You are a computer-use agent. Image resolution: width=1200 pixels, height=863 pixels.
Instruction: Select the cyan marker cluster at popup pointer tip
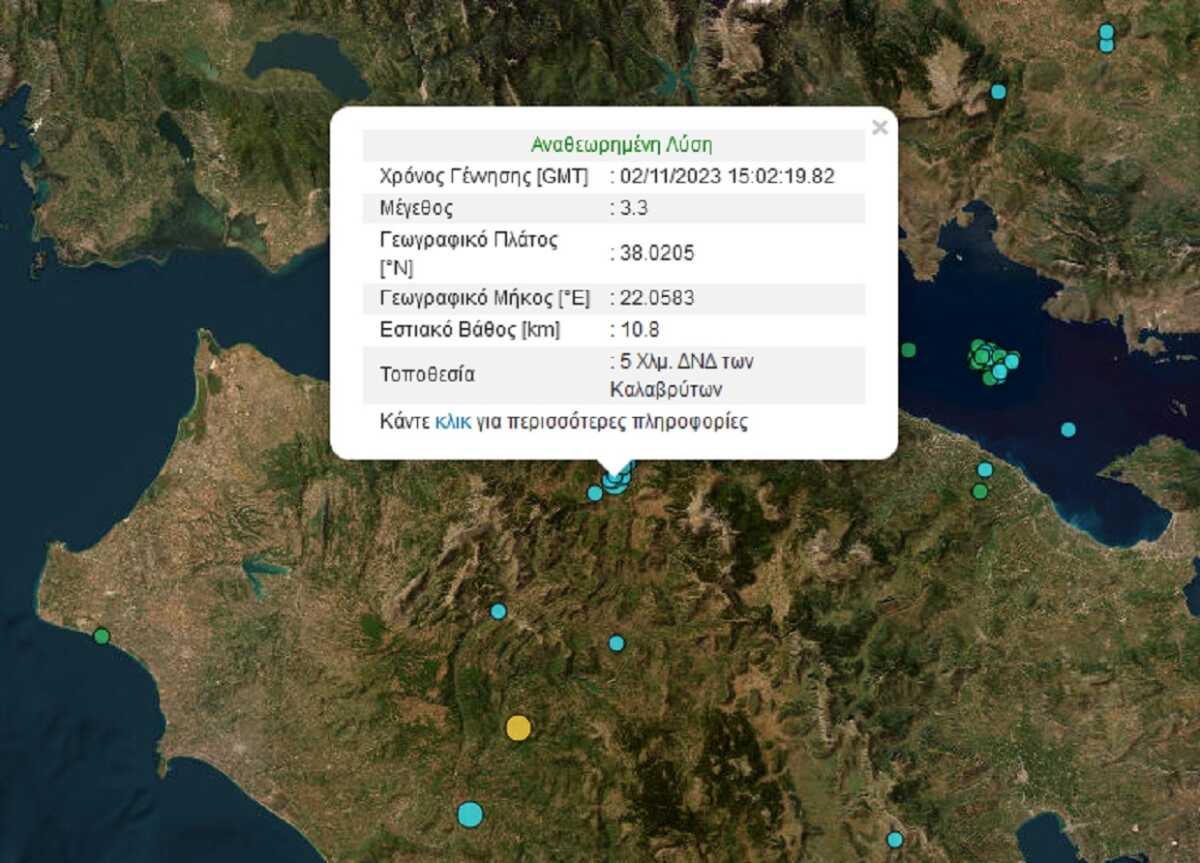(x=616, y=481)
